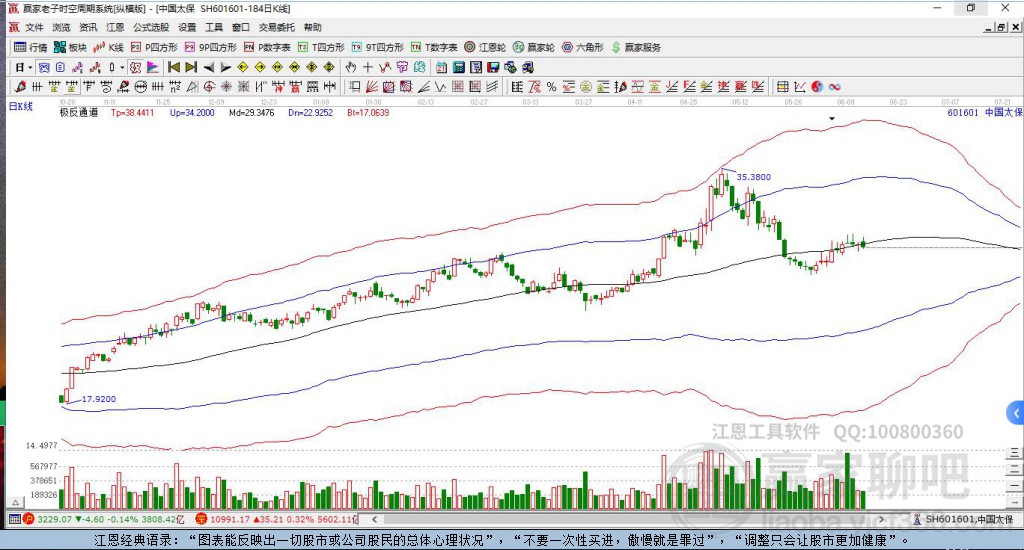Open the 设置 menu
This screenshot has height=550, width=1024.
point(187,27)
